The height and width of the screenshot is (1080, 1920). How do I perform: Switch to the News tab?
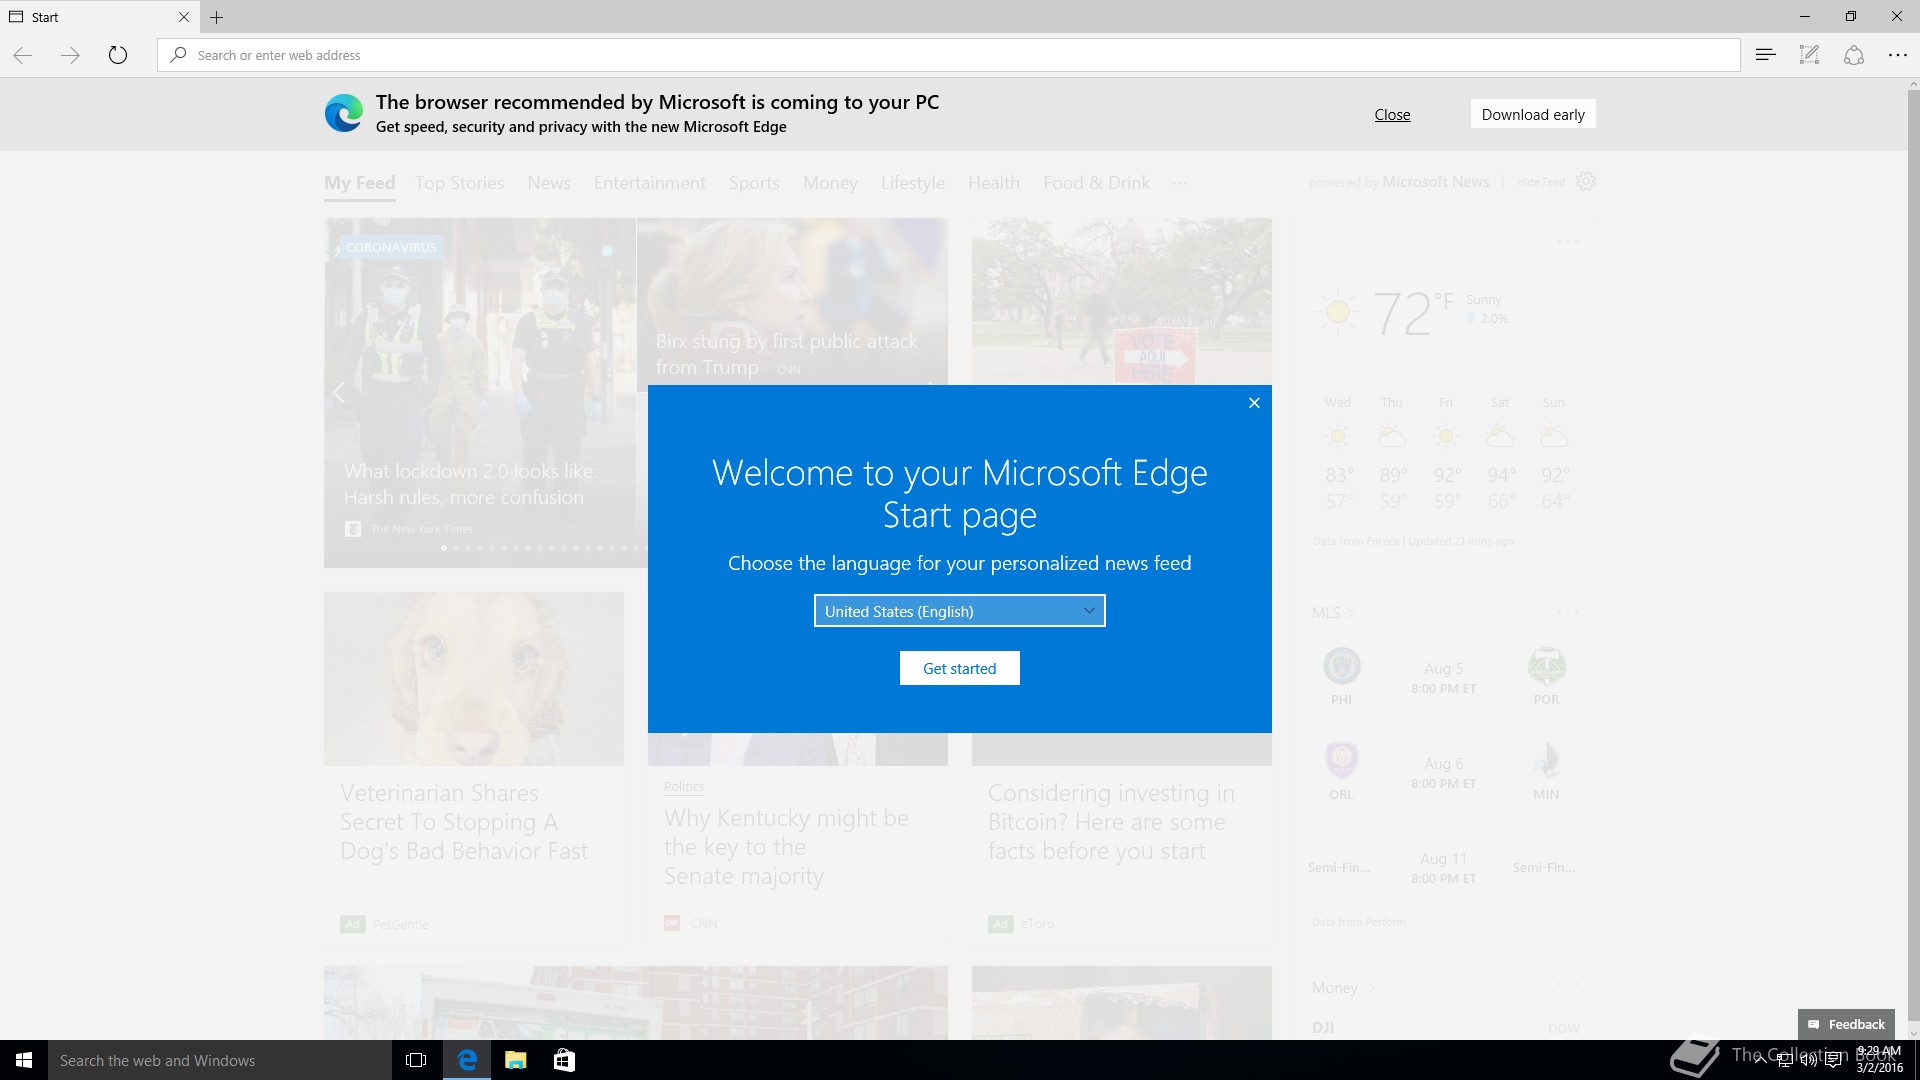point(549,183)
